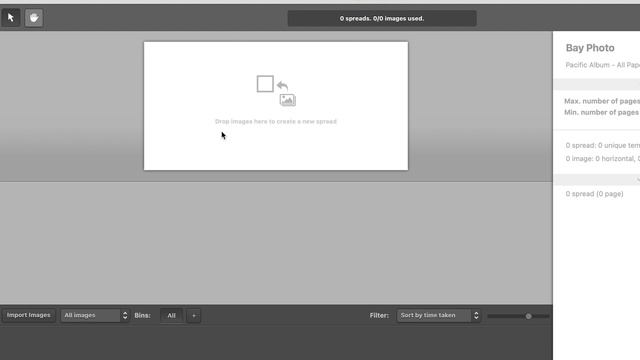
Task: Click the image picture icon in drop area
Action: pos(288,100)
